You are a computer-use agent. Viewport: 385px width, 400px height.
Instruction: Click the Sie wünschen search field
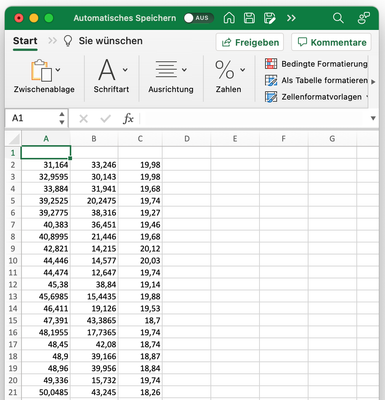[110, 41]
